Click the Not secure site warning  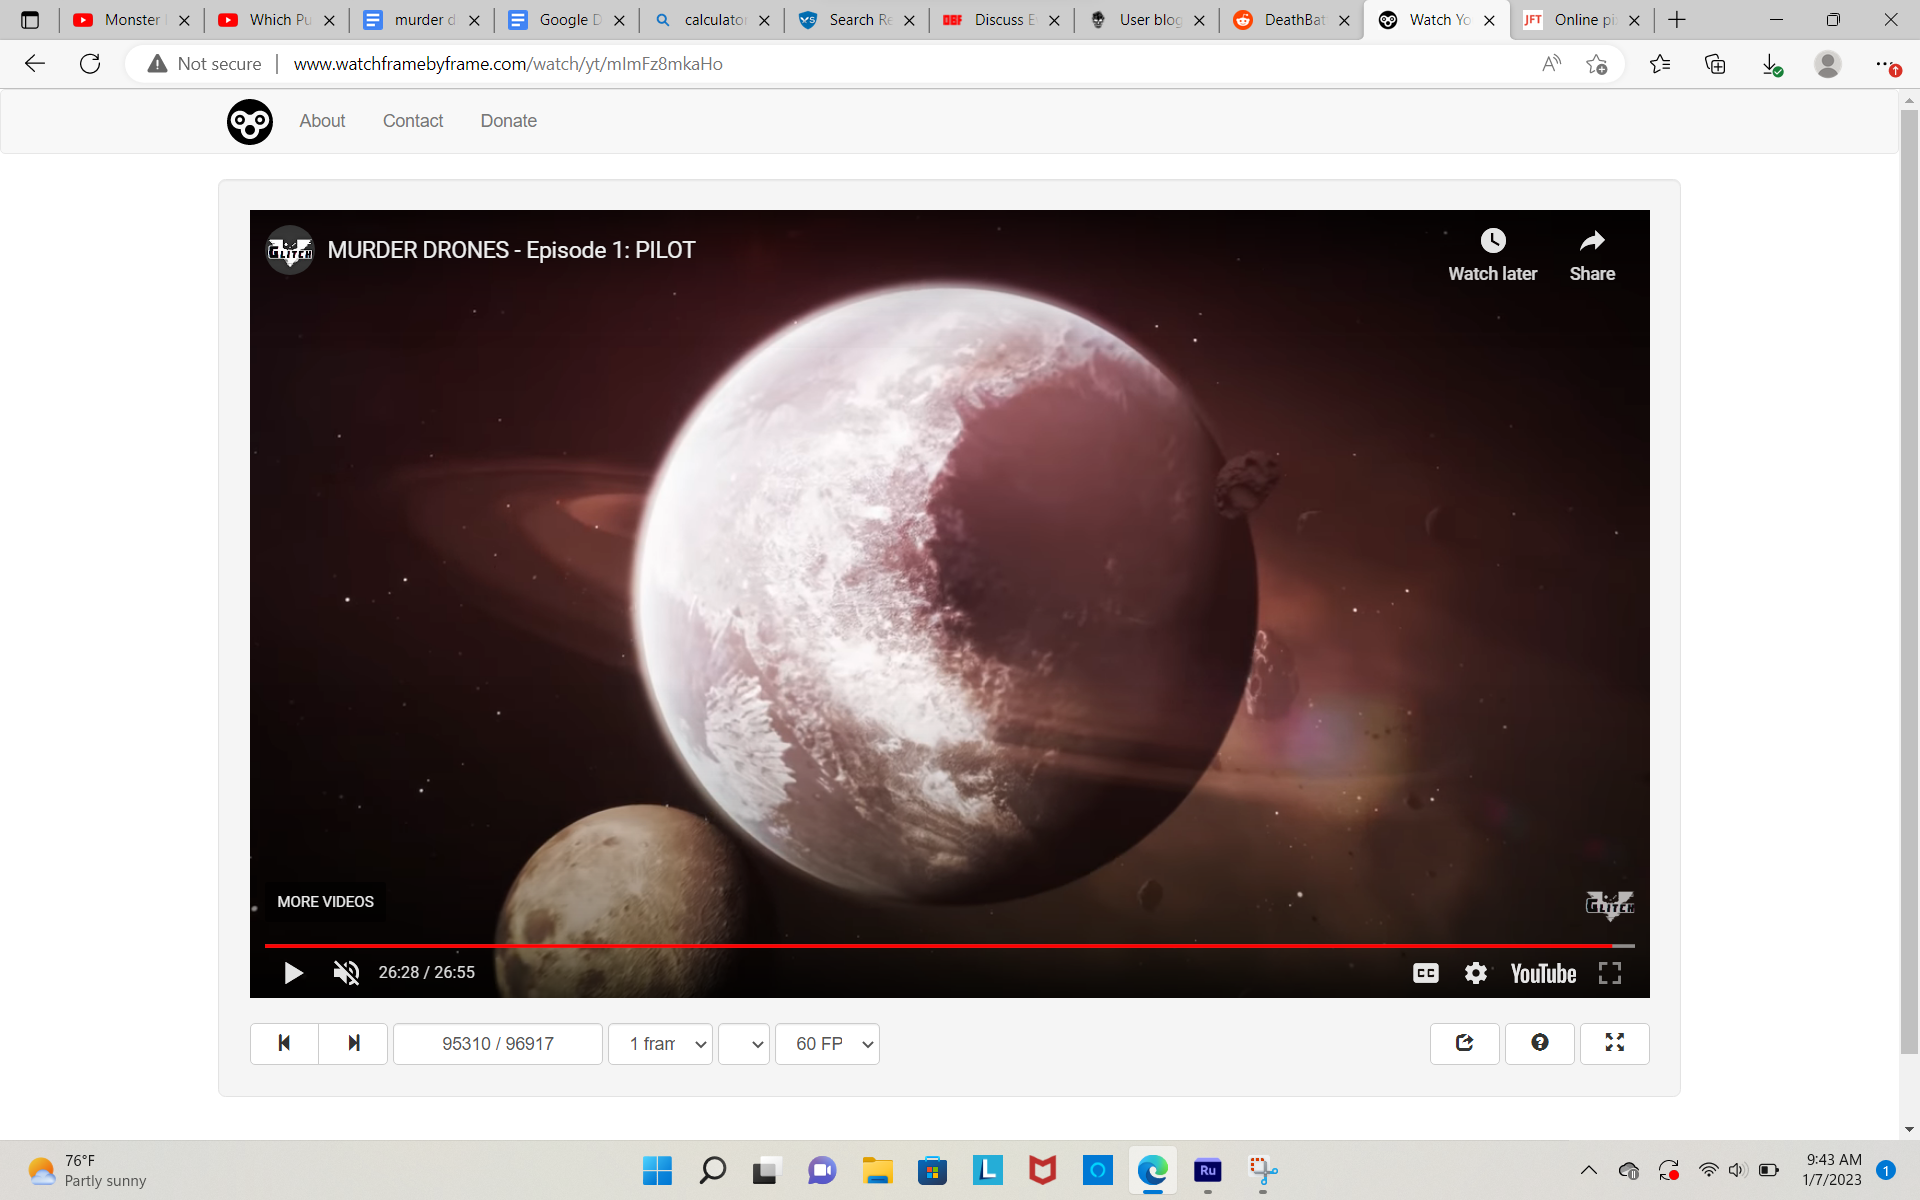205,64
